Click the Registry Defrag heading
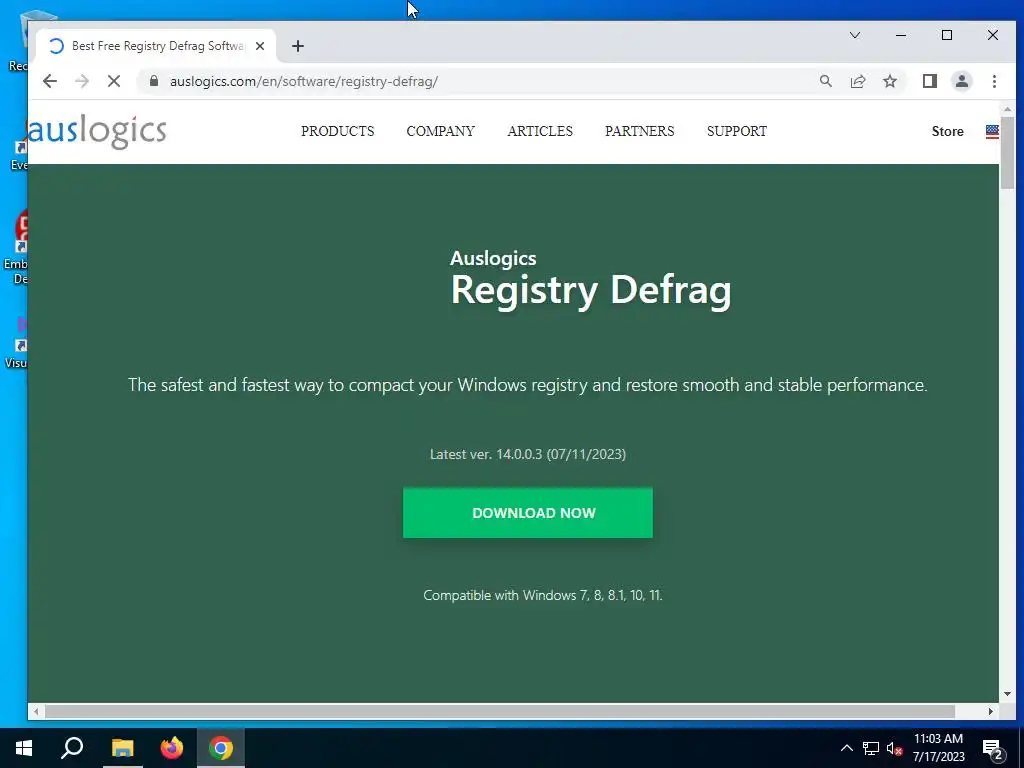This screenshot has height=768, width=1024. coord(591,290)
